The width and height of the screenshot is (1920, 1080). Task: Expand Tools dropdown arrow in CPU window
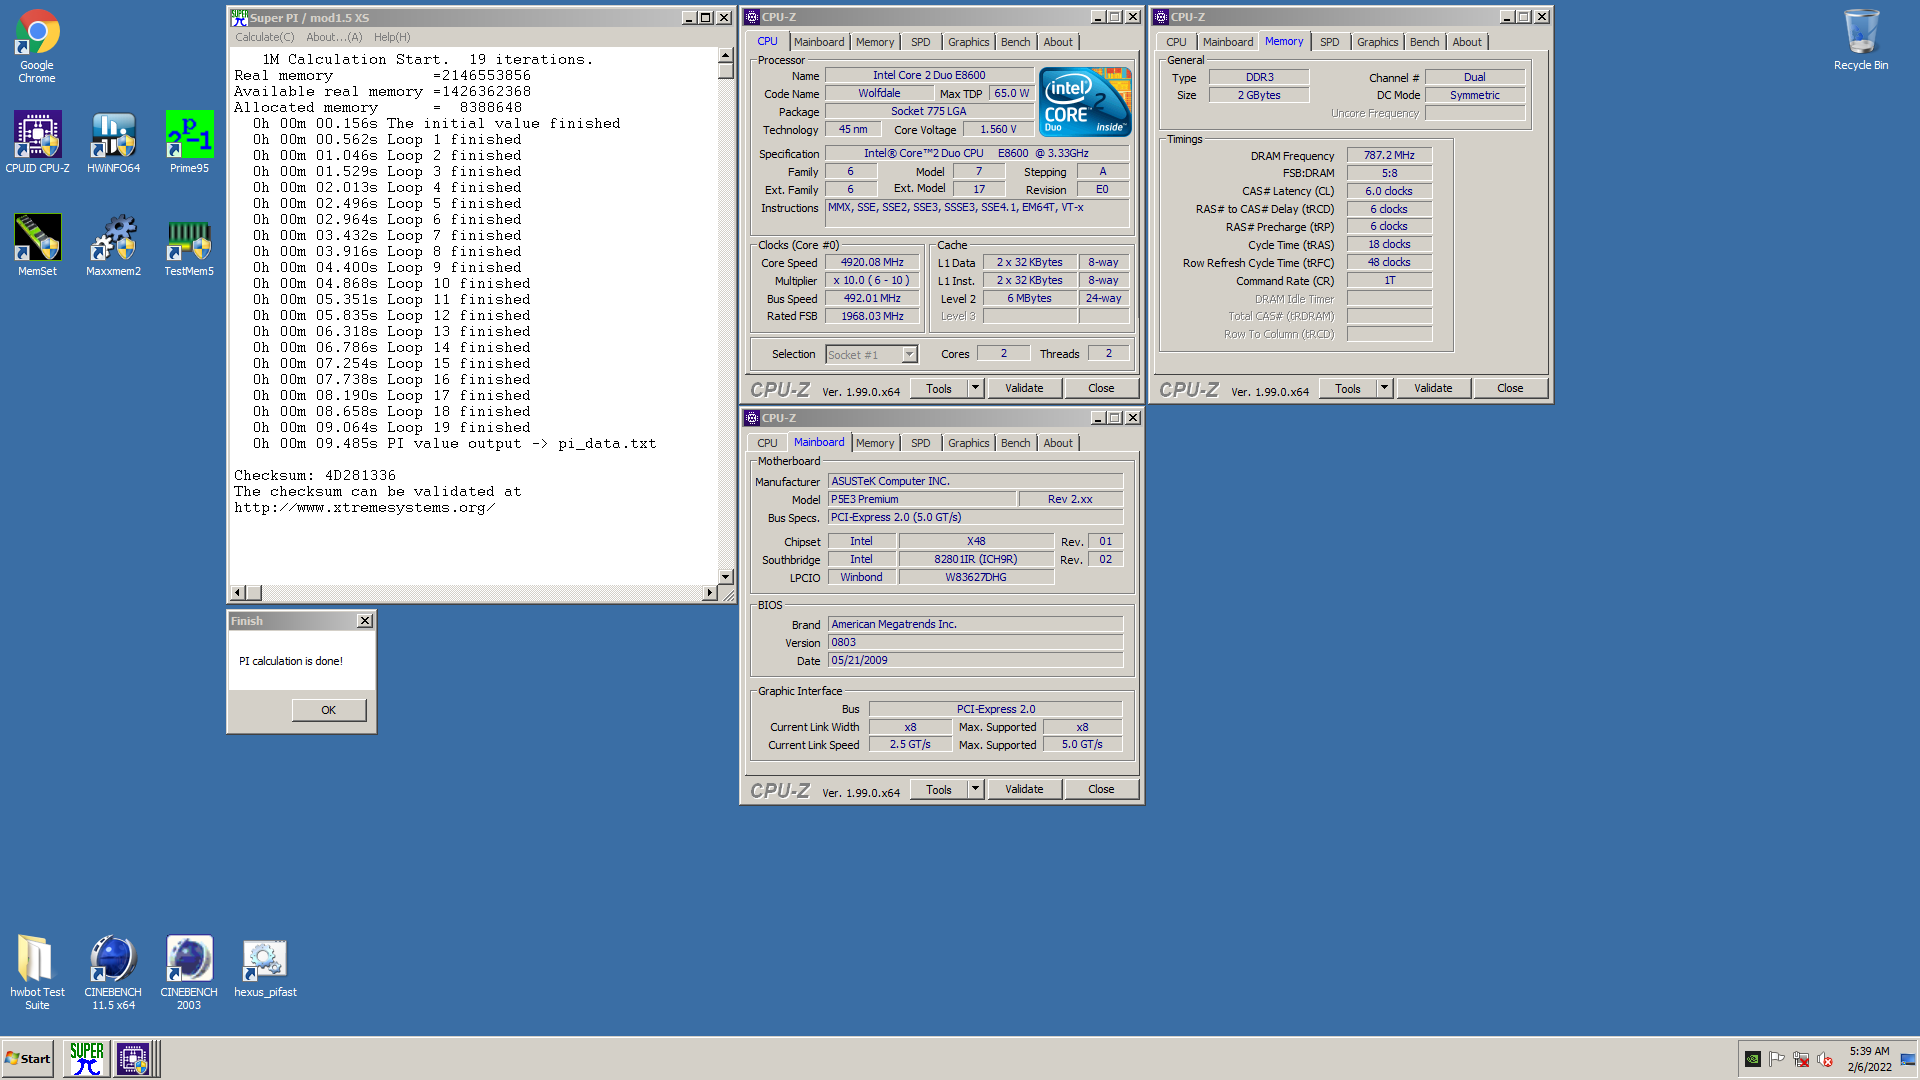coord(975,388)
